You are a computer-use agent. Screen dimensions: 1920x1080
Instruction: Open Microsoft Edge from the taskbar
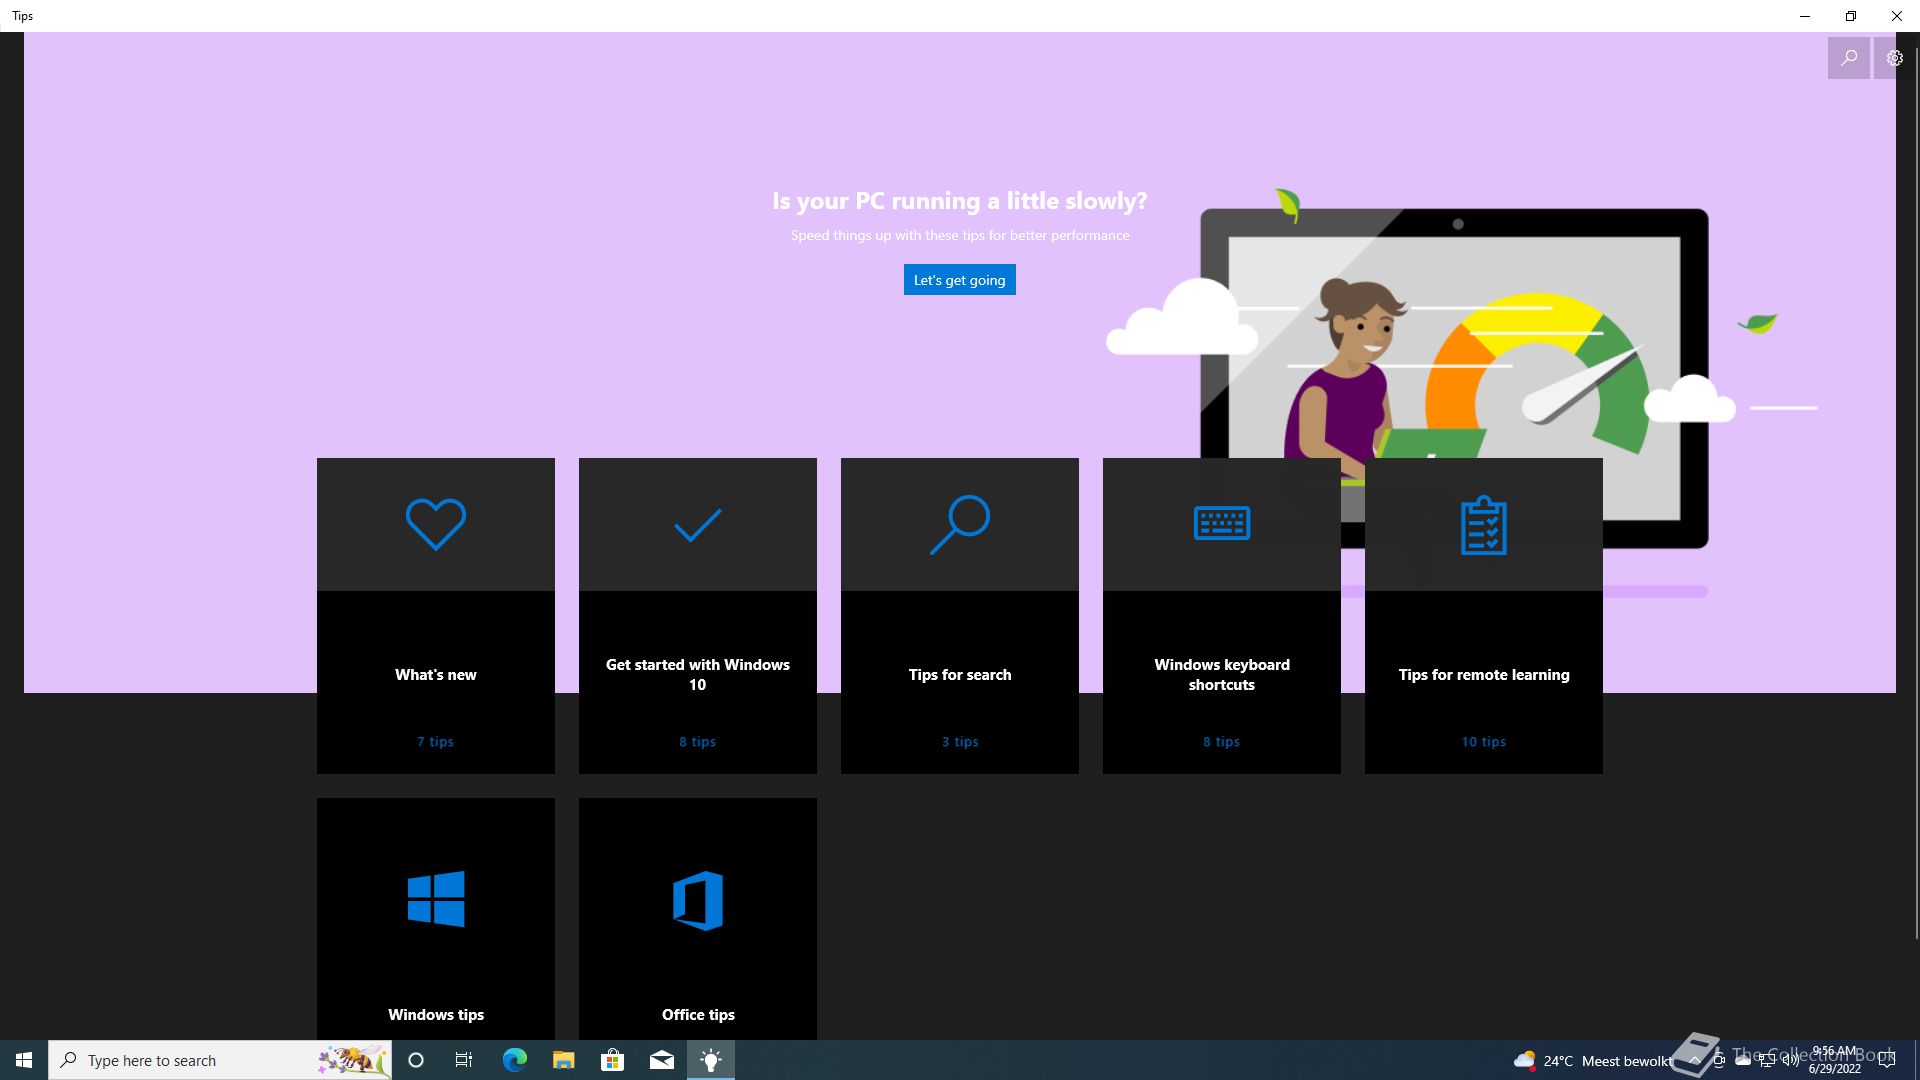[514, 1060]
